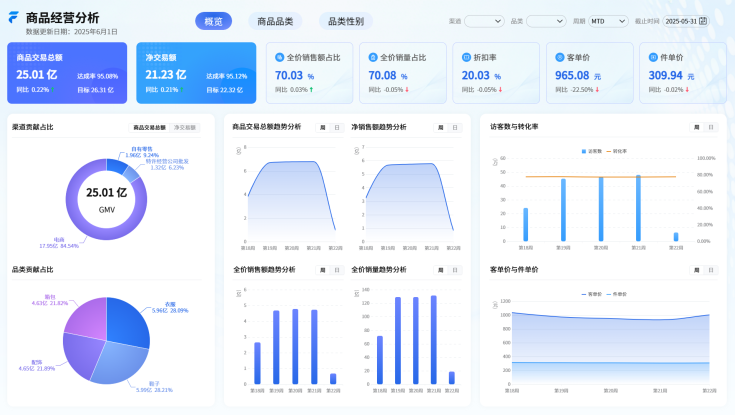Click the 商品交易总额 summary card
Viewport: 735px width, 415px height.
tap(67, 73)
